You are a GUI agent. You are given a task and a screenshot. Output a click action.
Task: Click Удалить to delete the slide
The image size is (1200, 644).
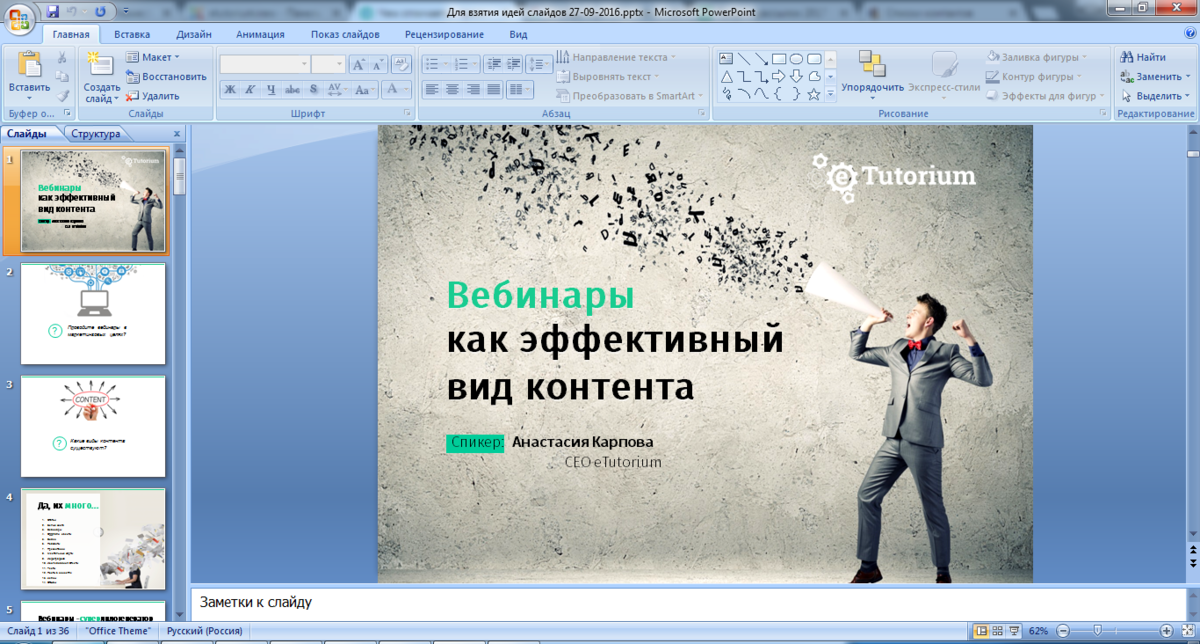click(x=152, y=96)
